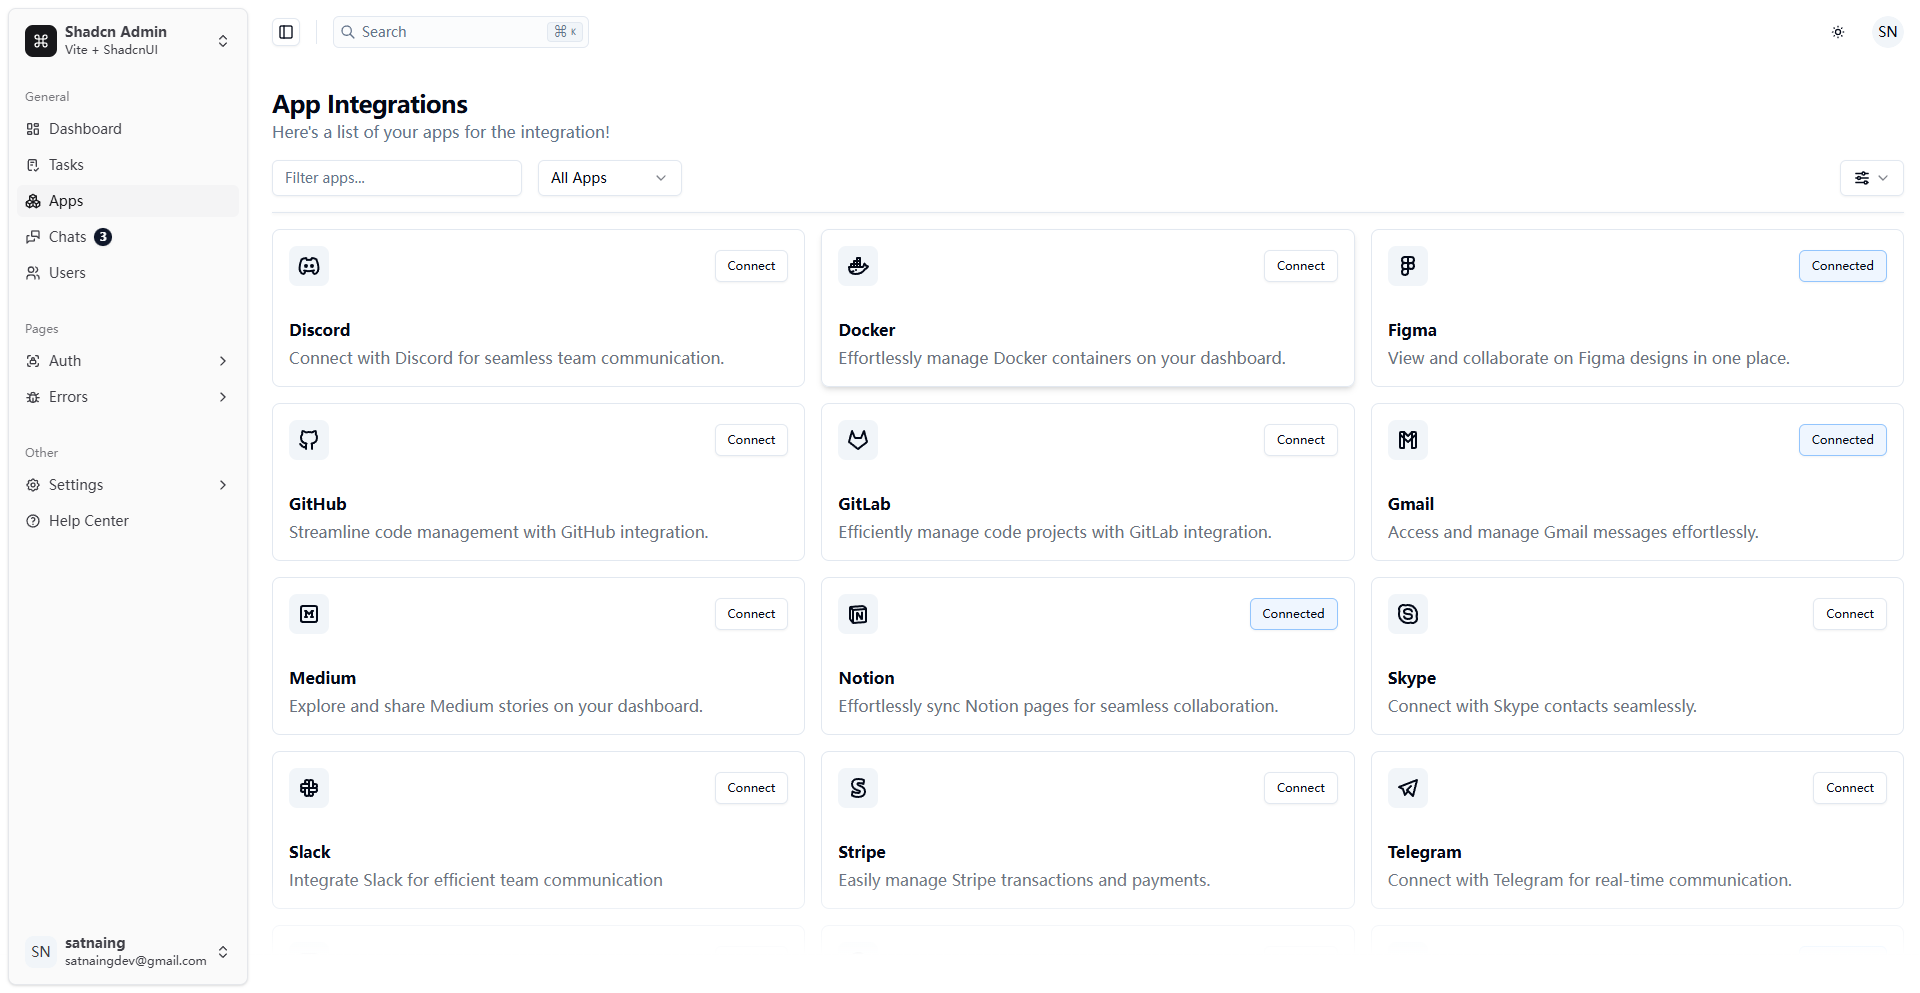Navigate to the Users page
The image size is (1920, 993).
(x=128, y=273)
